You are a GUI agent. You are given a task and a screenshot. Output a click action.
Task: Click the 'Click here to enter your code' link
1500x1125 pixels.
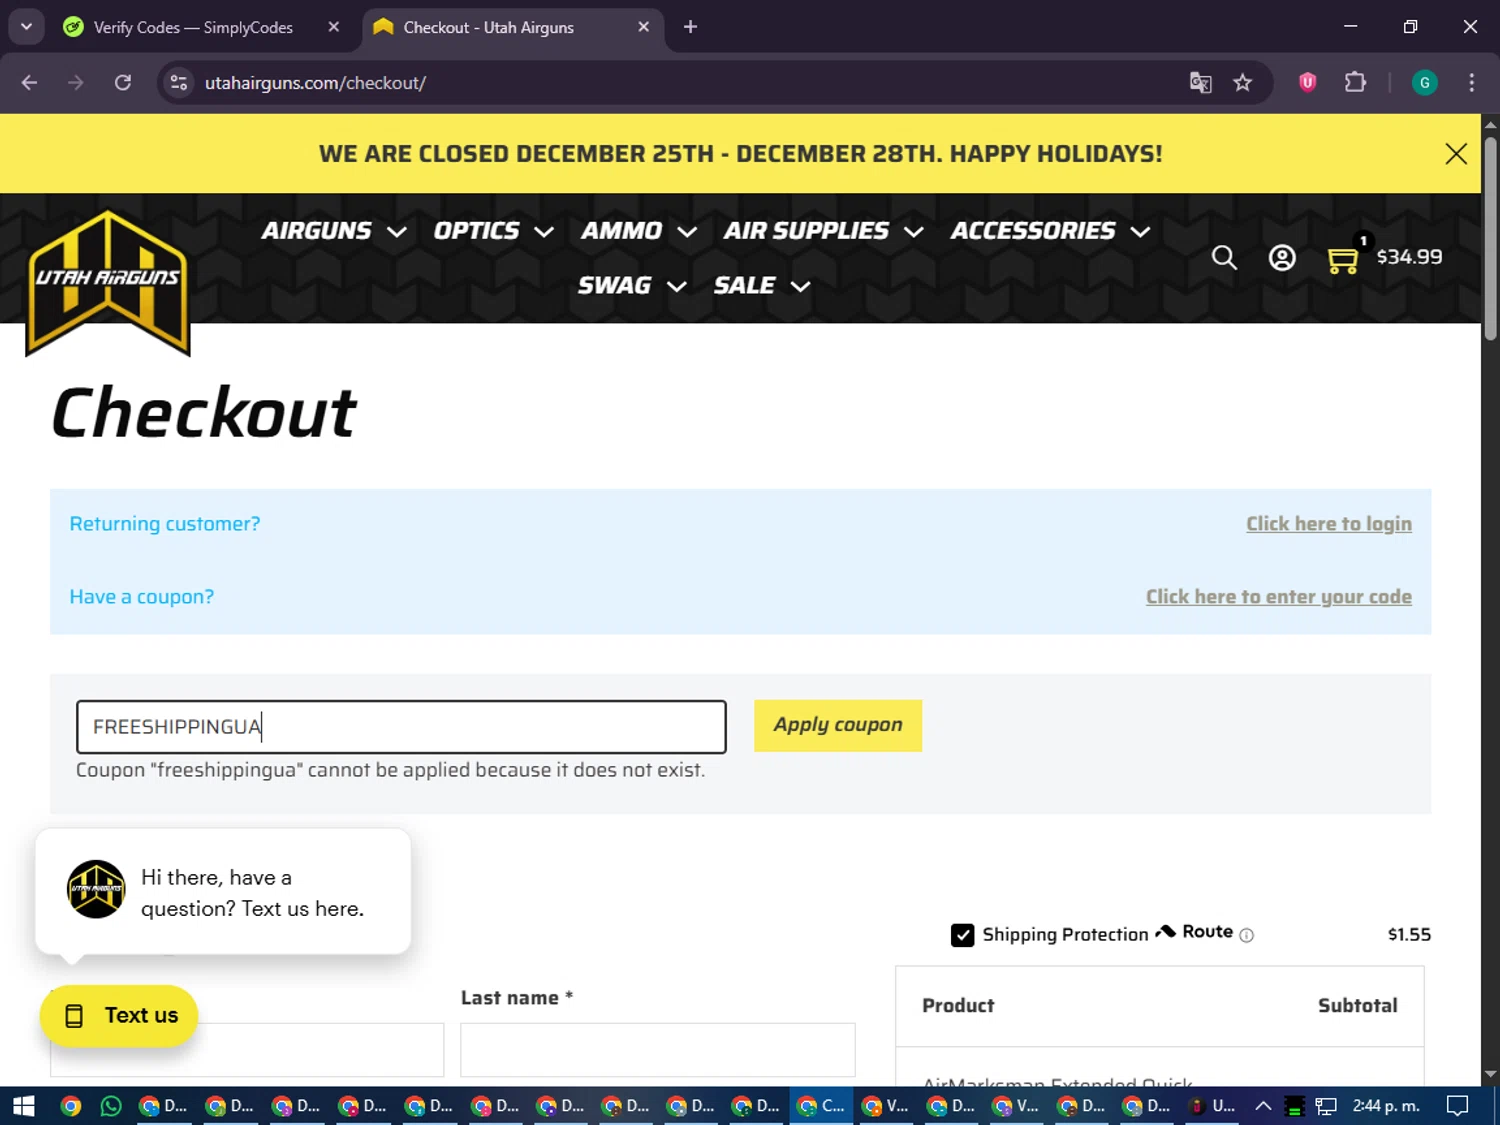point(1279,597)
